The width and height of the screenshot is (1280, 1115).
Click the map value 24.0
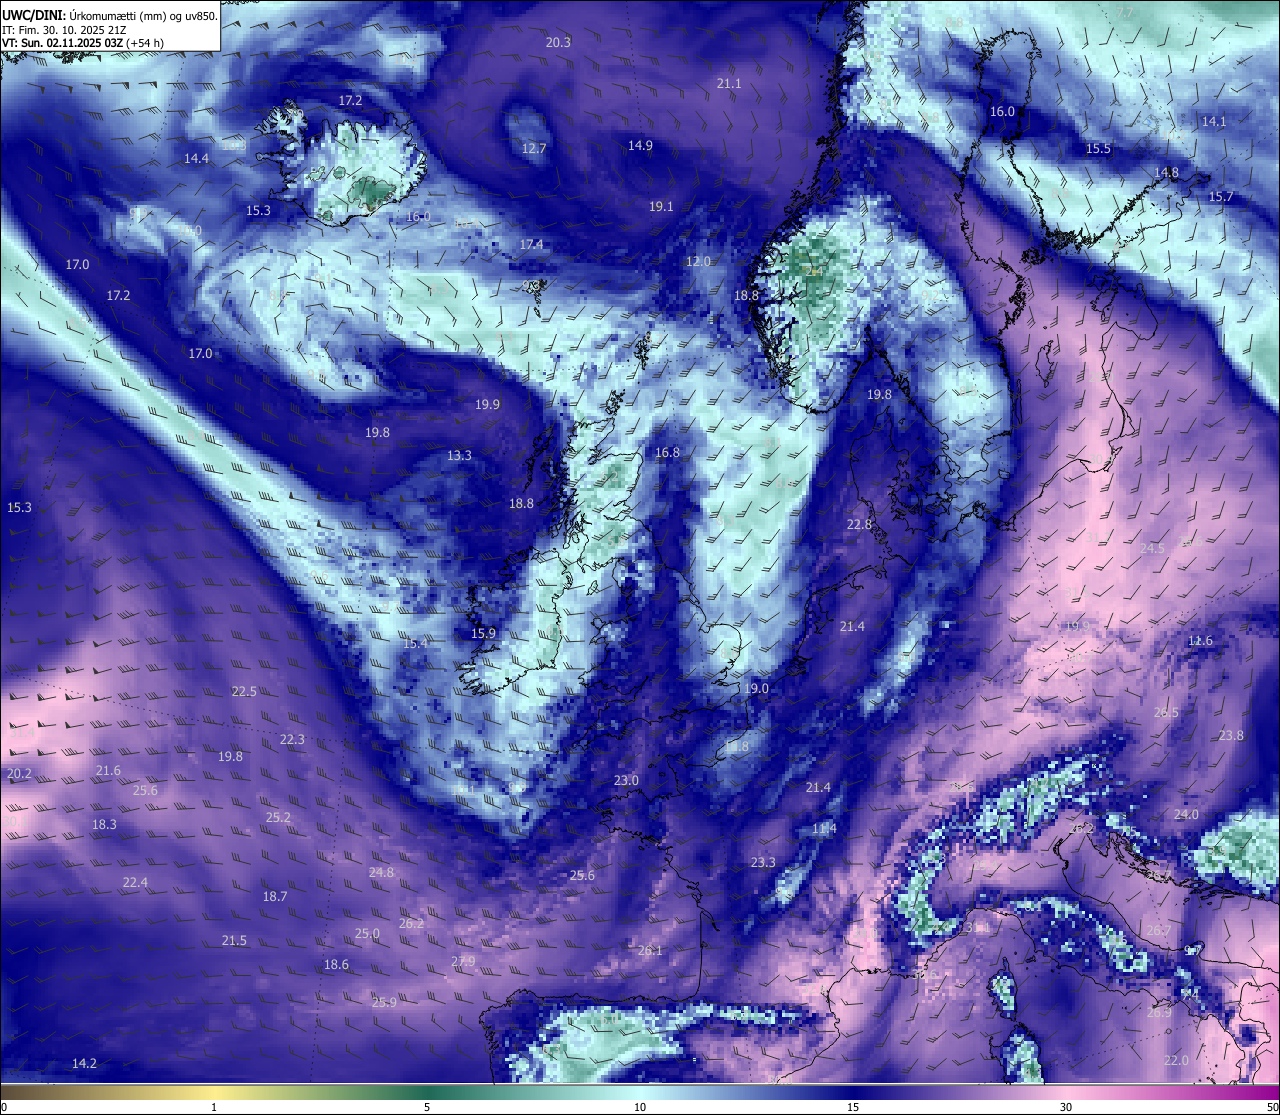point(1186,816)
